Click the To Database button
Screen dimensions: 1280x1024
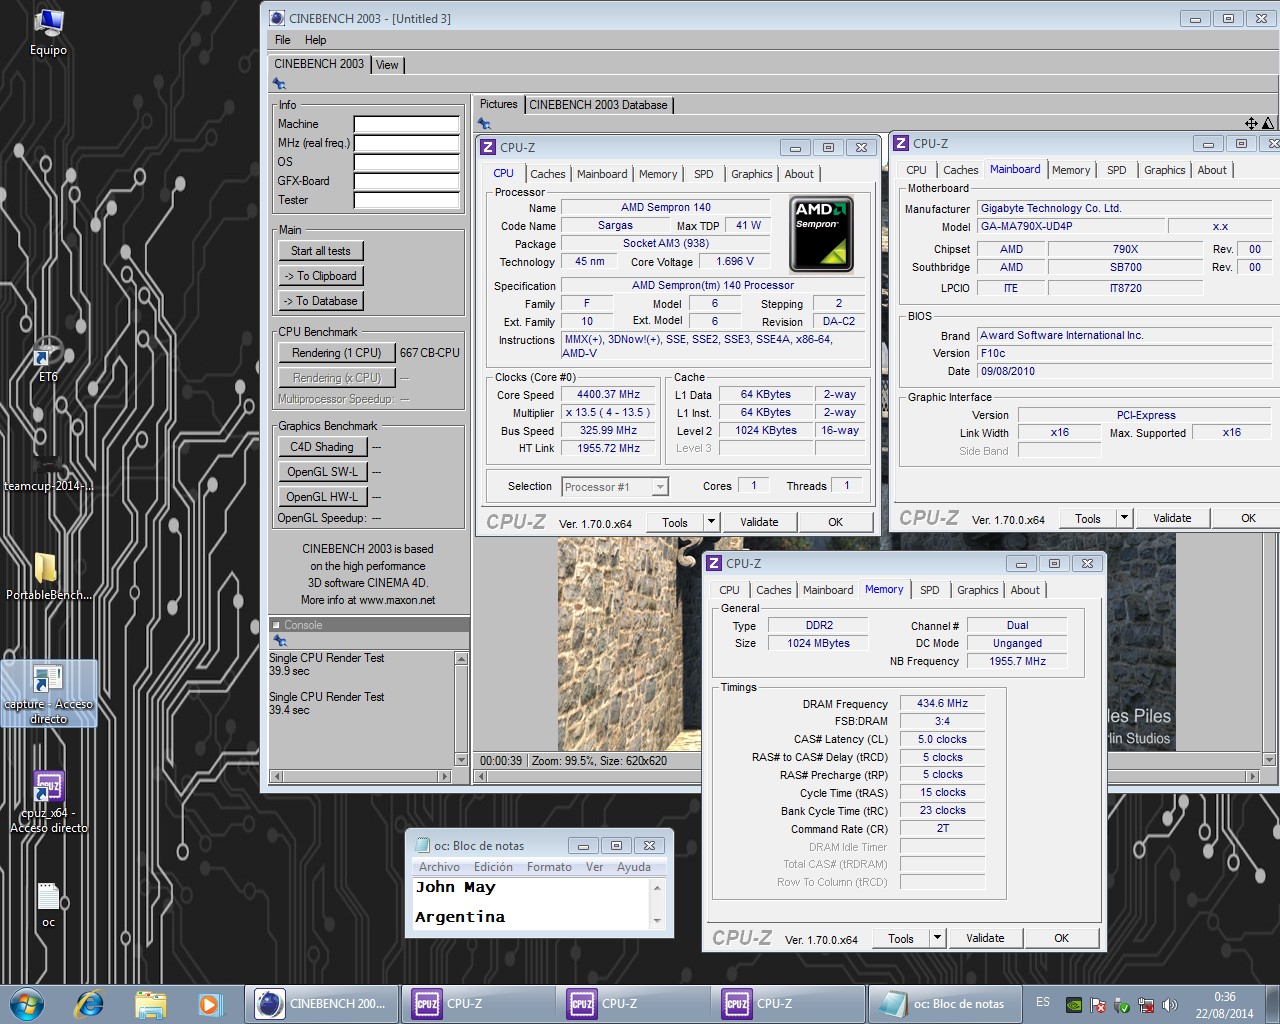[321, 301]
